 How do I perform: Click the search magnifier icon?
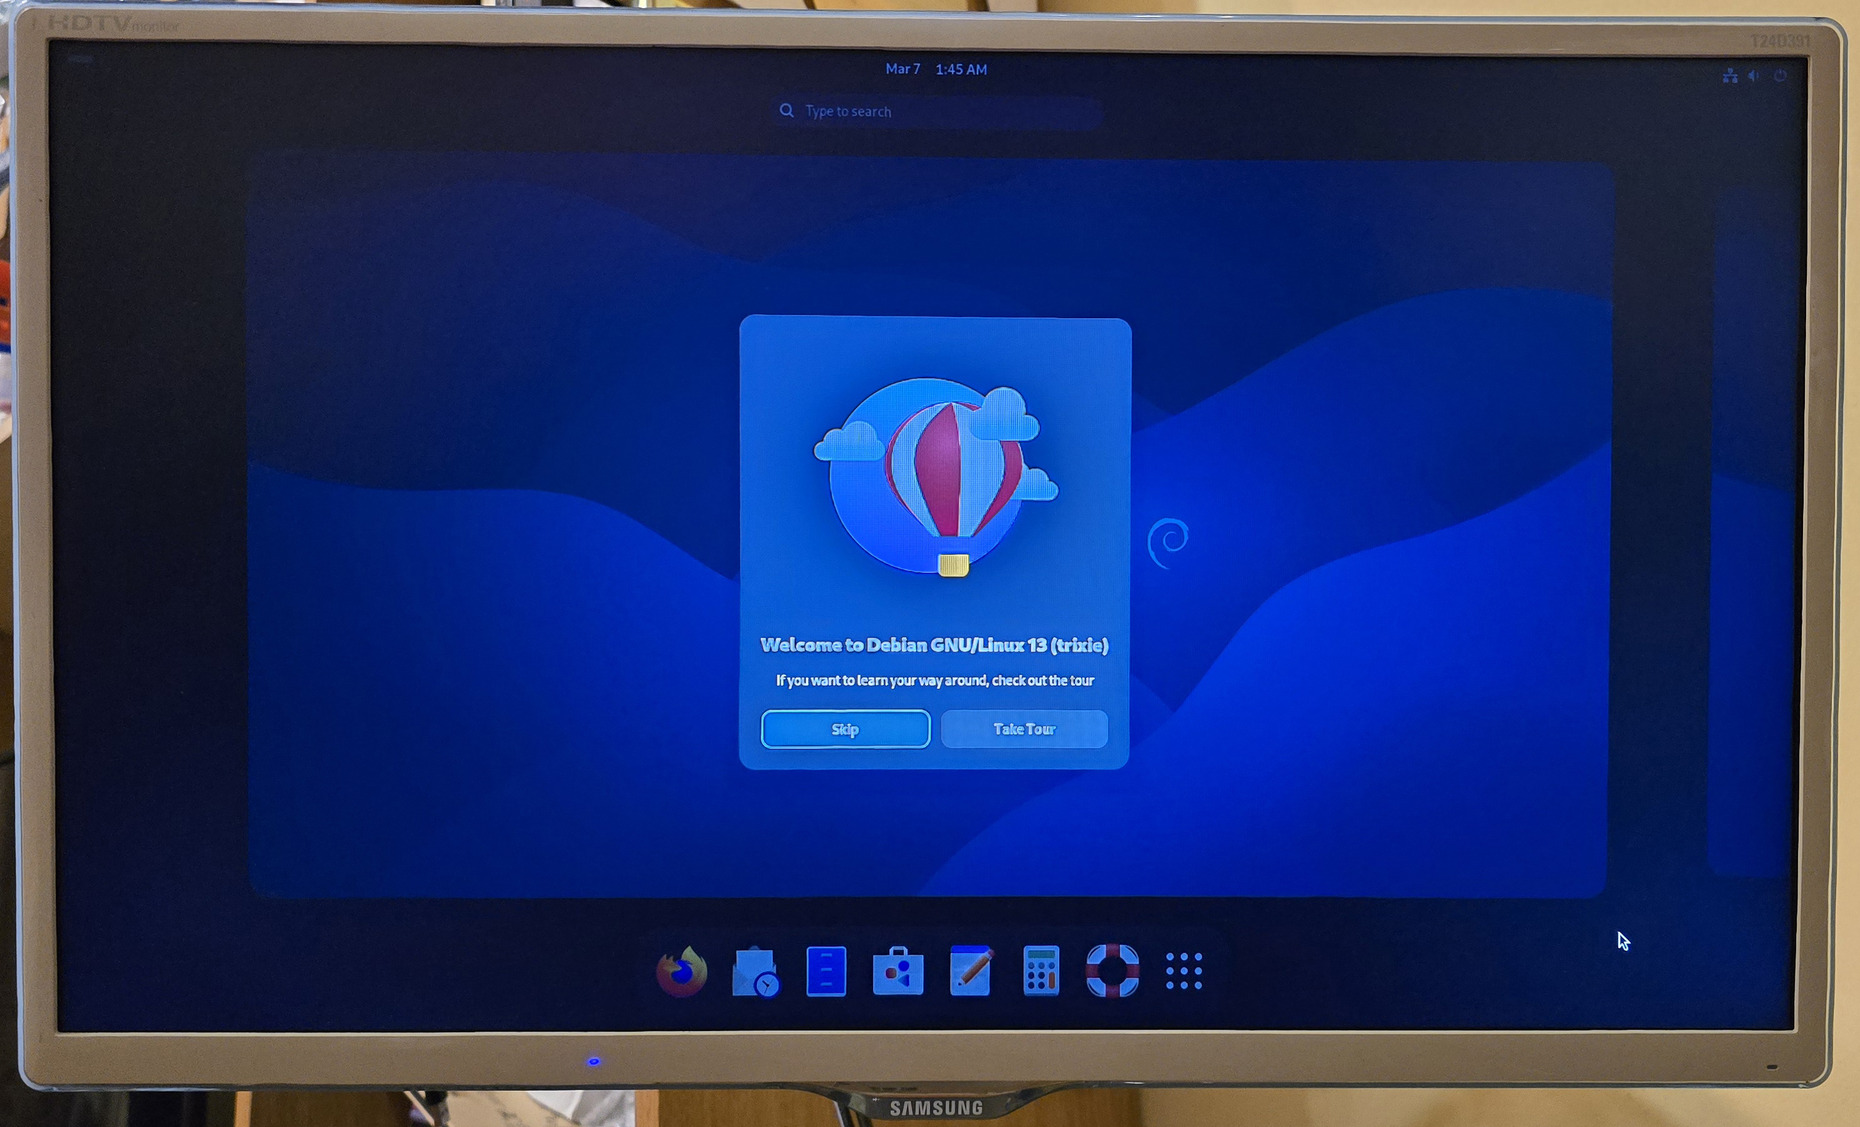[787, 111]
